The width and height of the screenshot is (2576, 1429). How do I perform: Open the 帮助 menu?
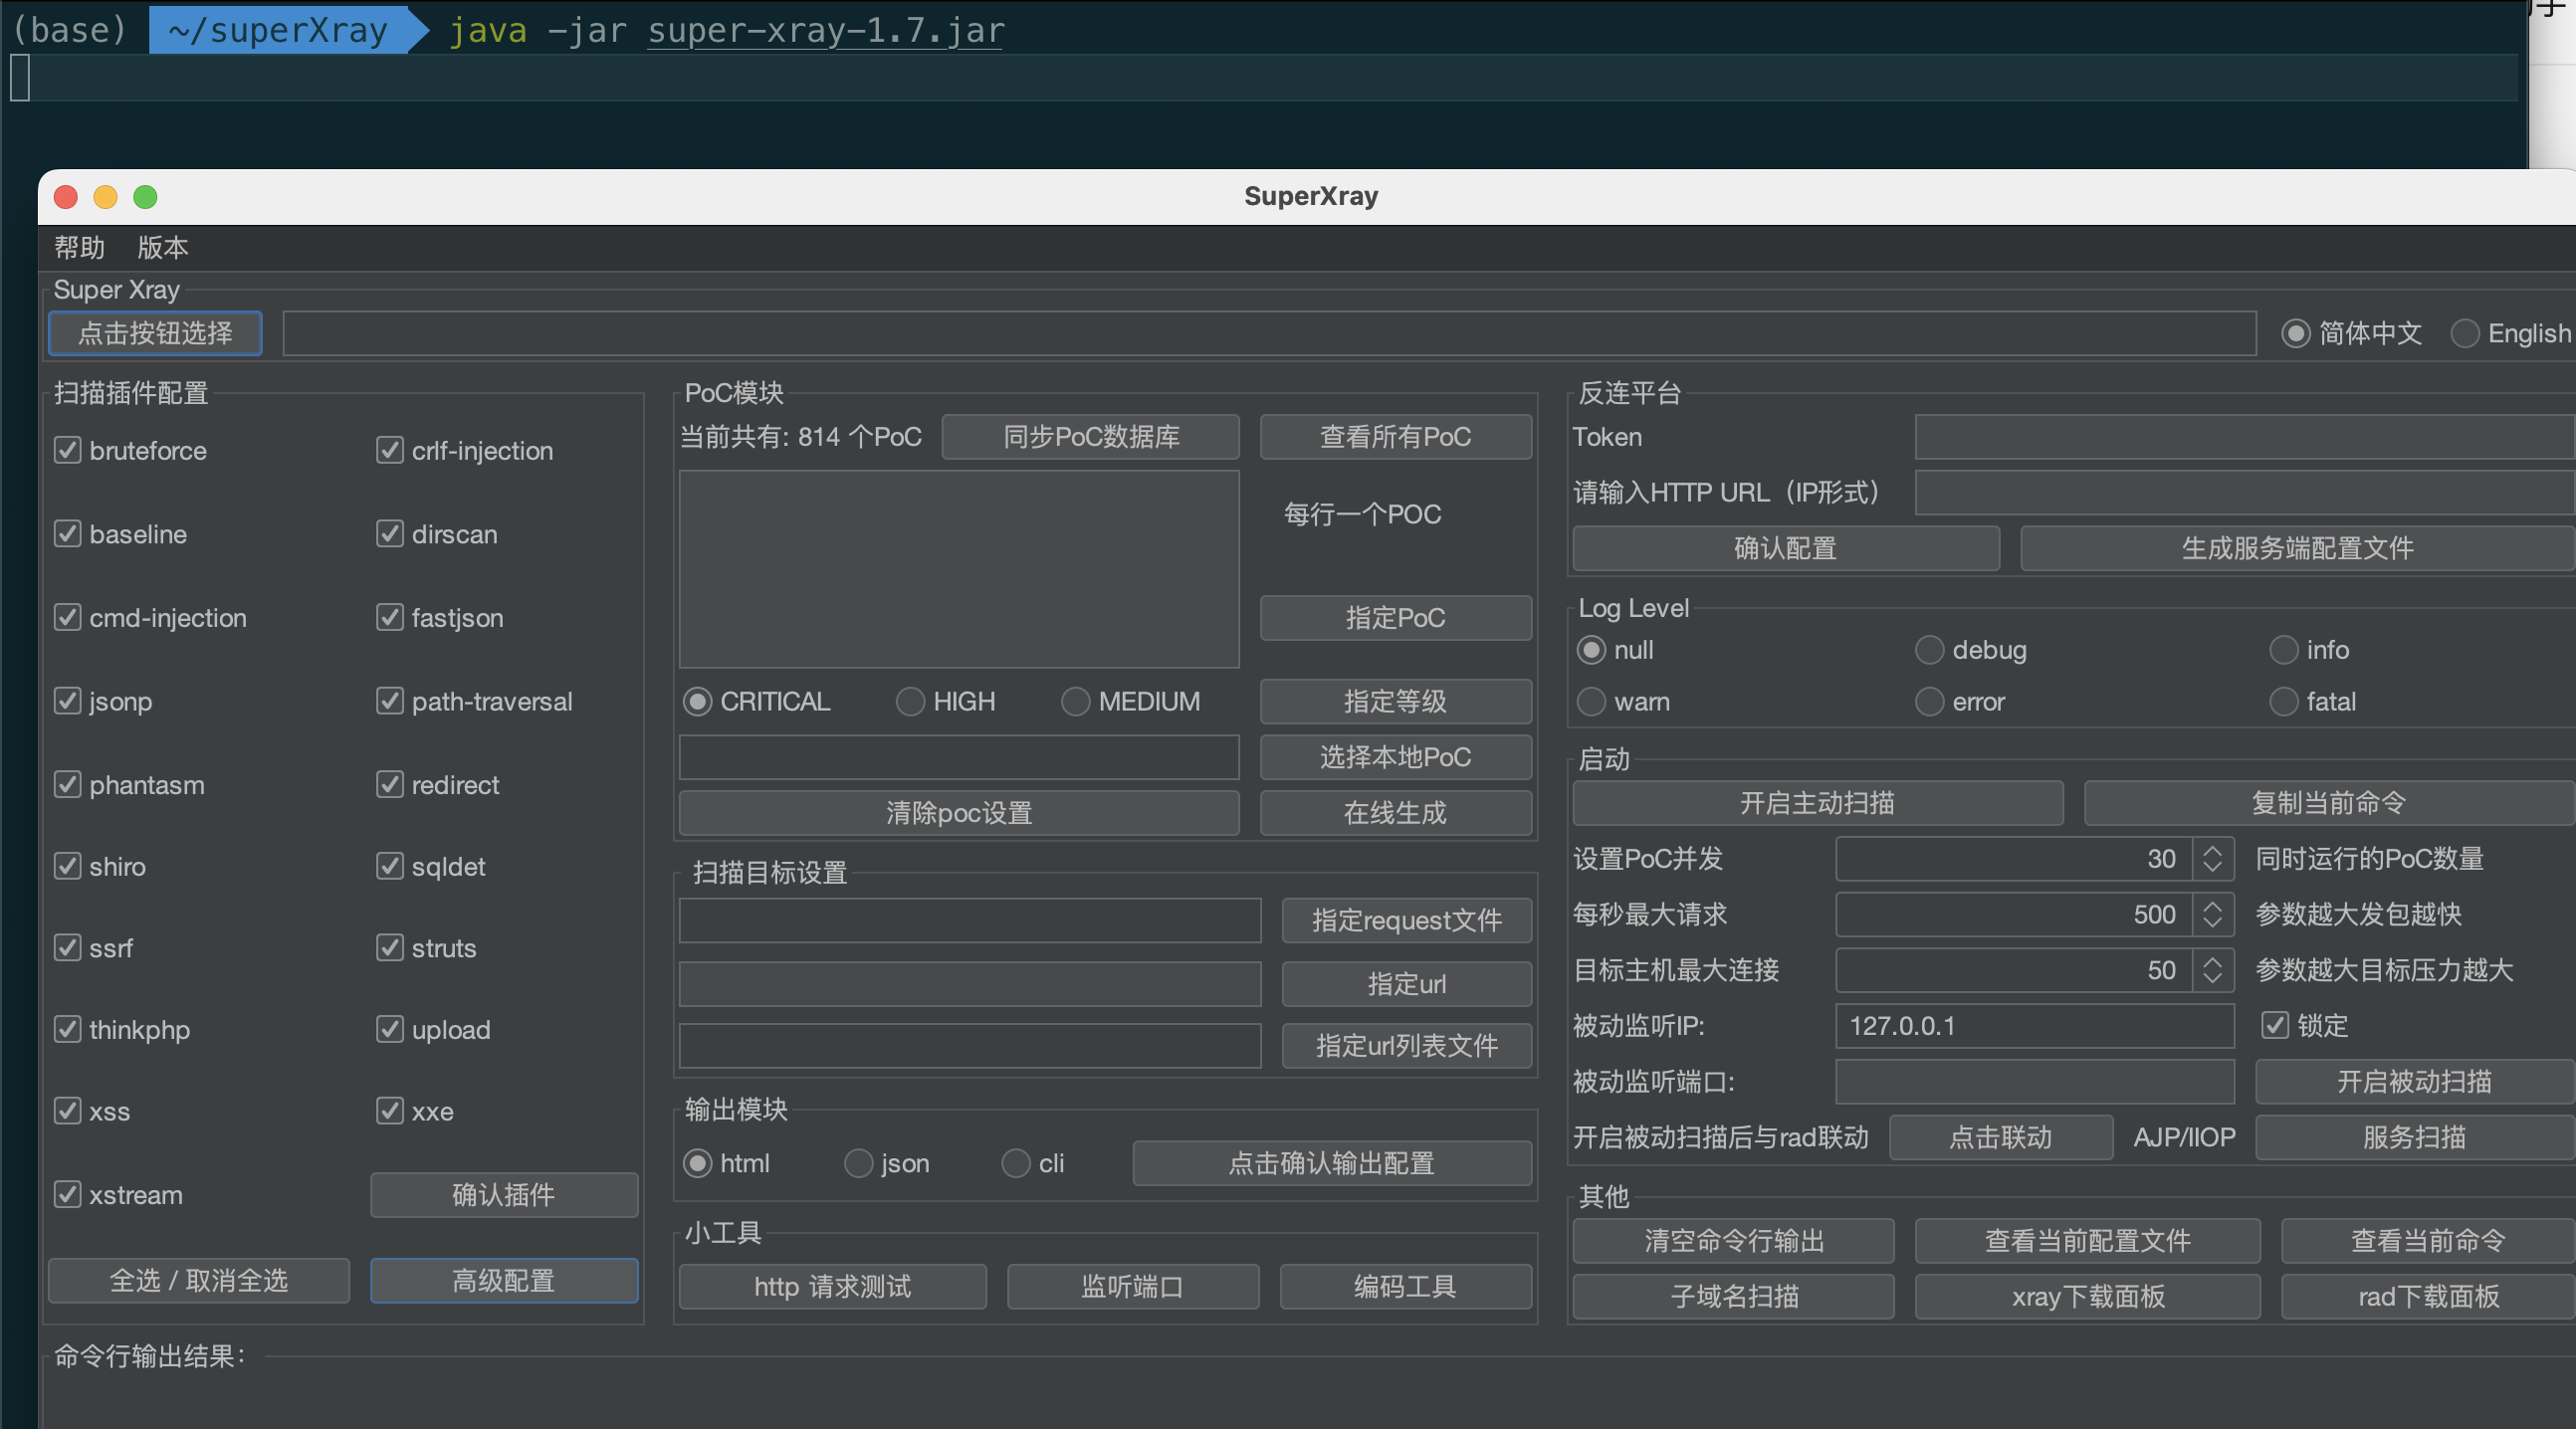79,247
